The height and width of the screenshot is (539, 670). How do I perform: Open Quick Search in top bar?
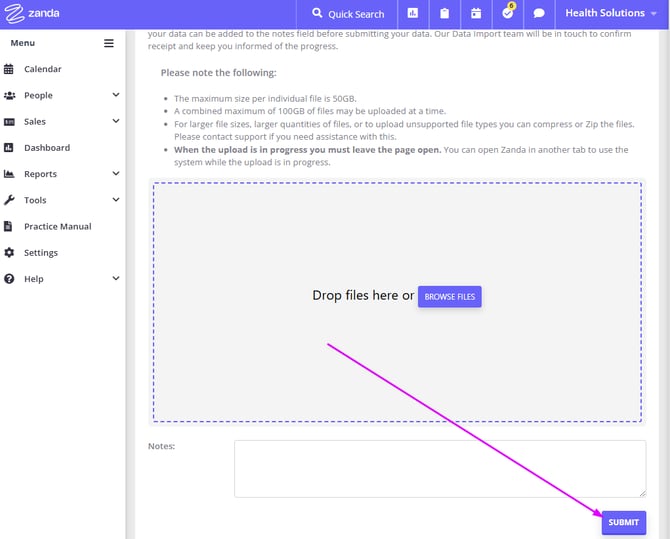347,14
